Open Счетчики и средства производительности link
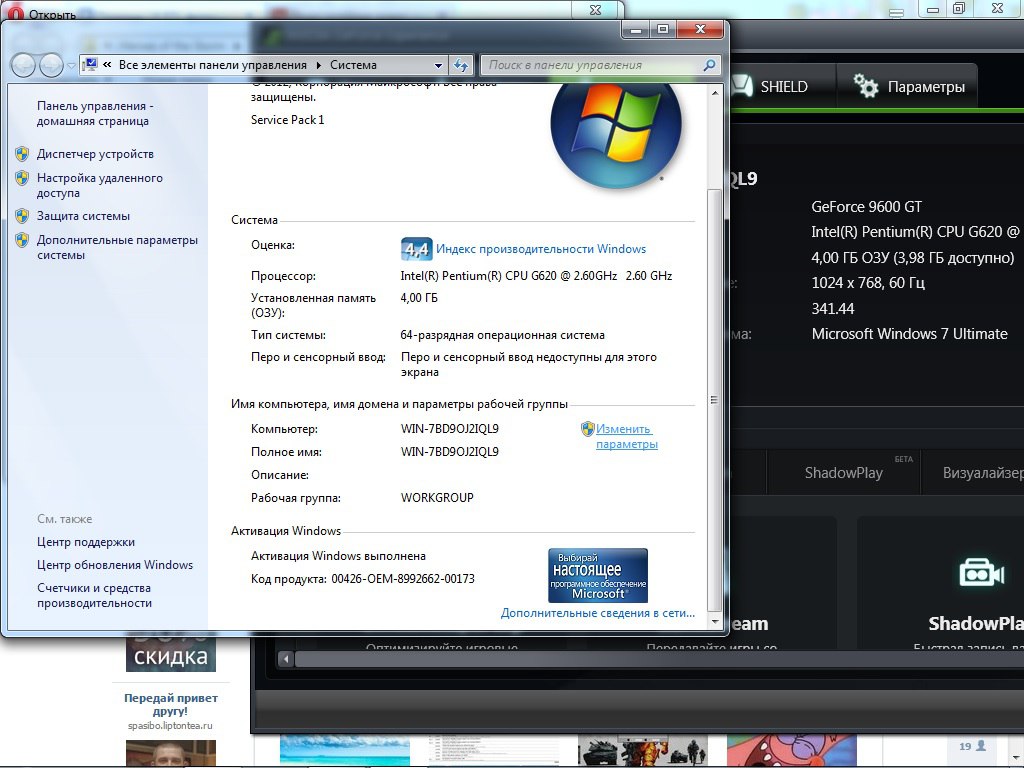 click(x=94, y=596)
